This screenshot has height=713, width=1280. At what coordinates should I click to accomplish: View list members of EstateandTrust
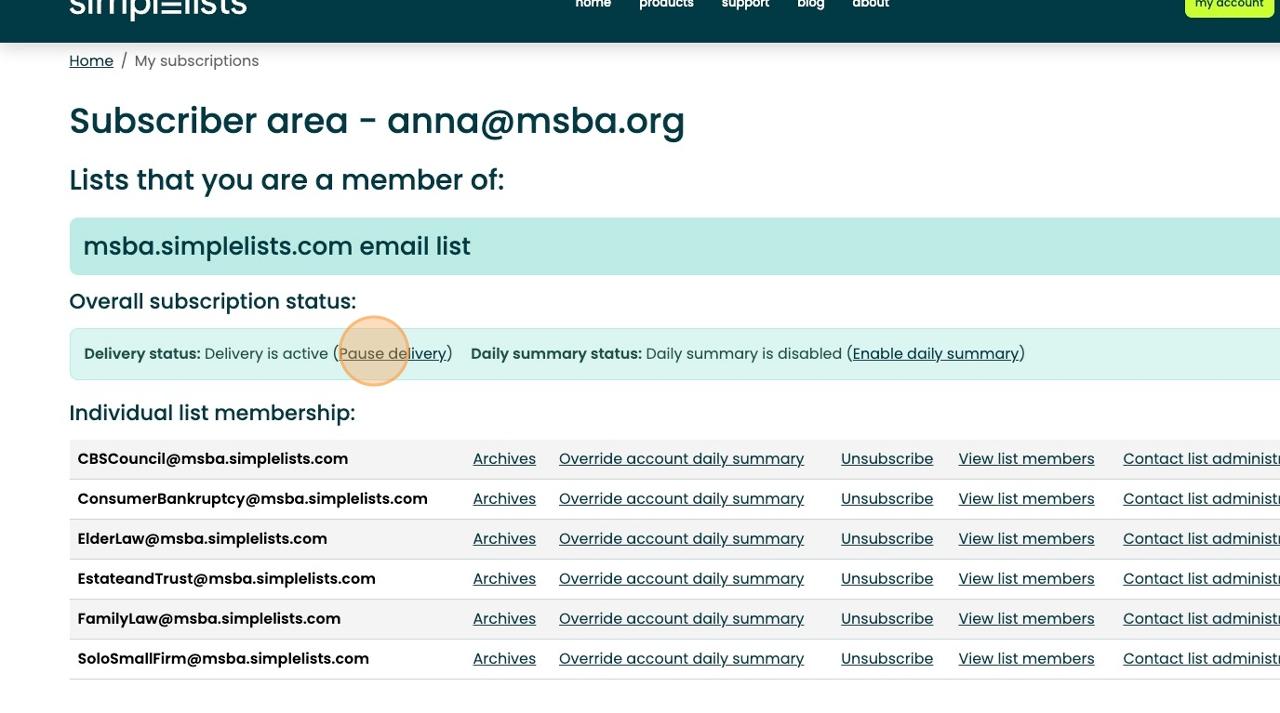(x=1026, y=579)
